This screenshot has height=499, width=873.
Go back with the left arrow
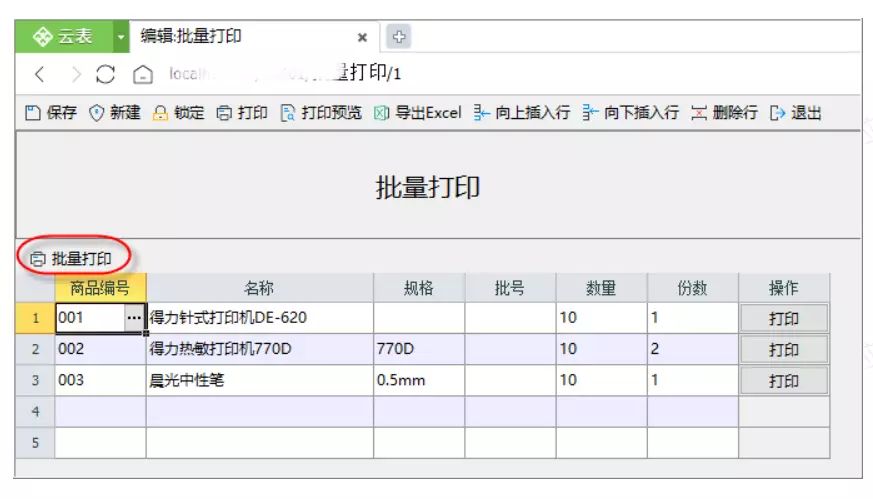point(39,74)
